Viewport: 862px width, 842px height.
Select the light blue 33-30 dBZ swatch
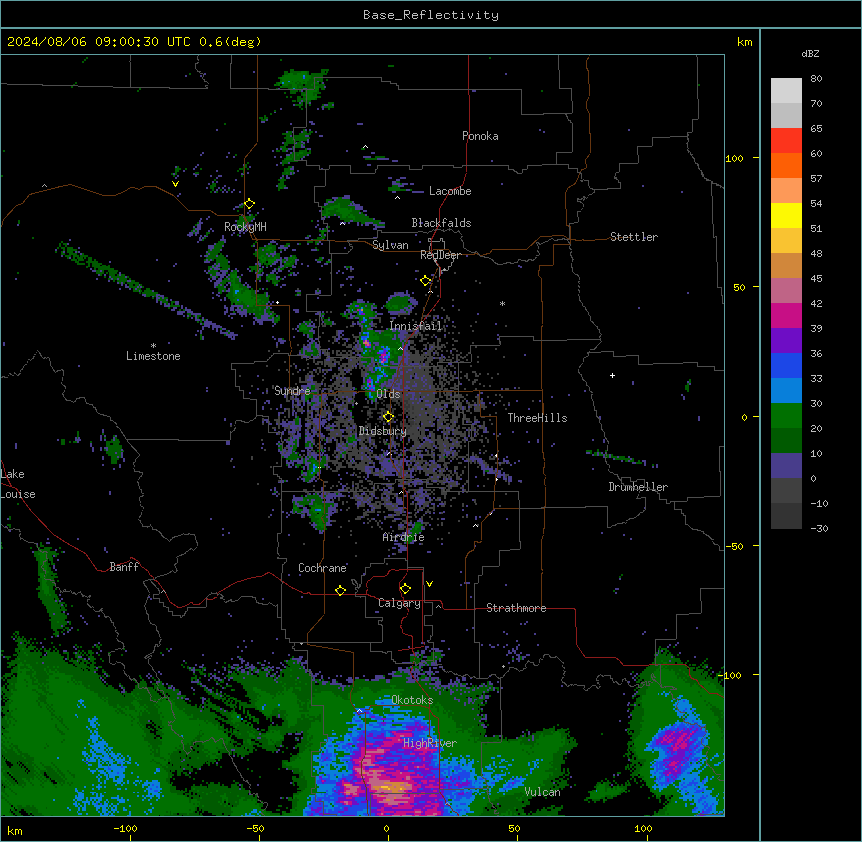tap(786, 390)
